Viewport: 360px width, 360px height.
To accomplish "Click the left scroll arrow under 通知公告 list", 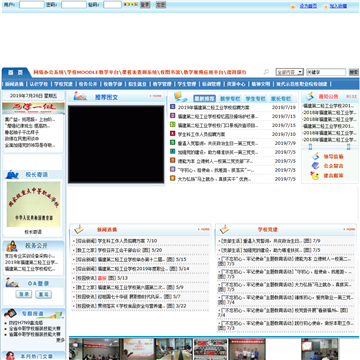I will pyautogui.click(x=310, y=147).
